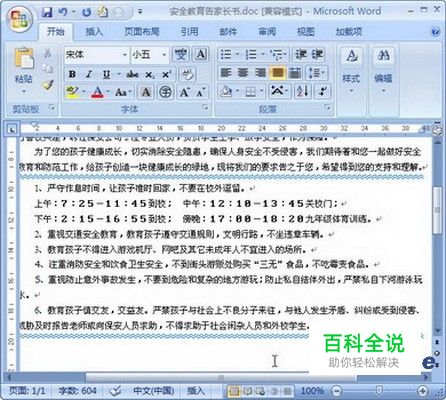Apply the red font color
This screenshot has width=446, height=400.
[x=98, y=92]
